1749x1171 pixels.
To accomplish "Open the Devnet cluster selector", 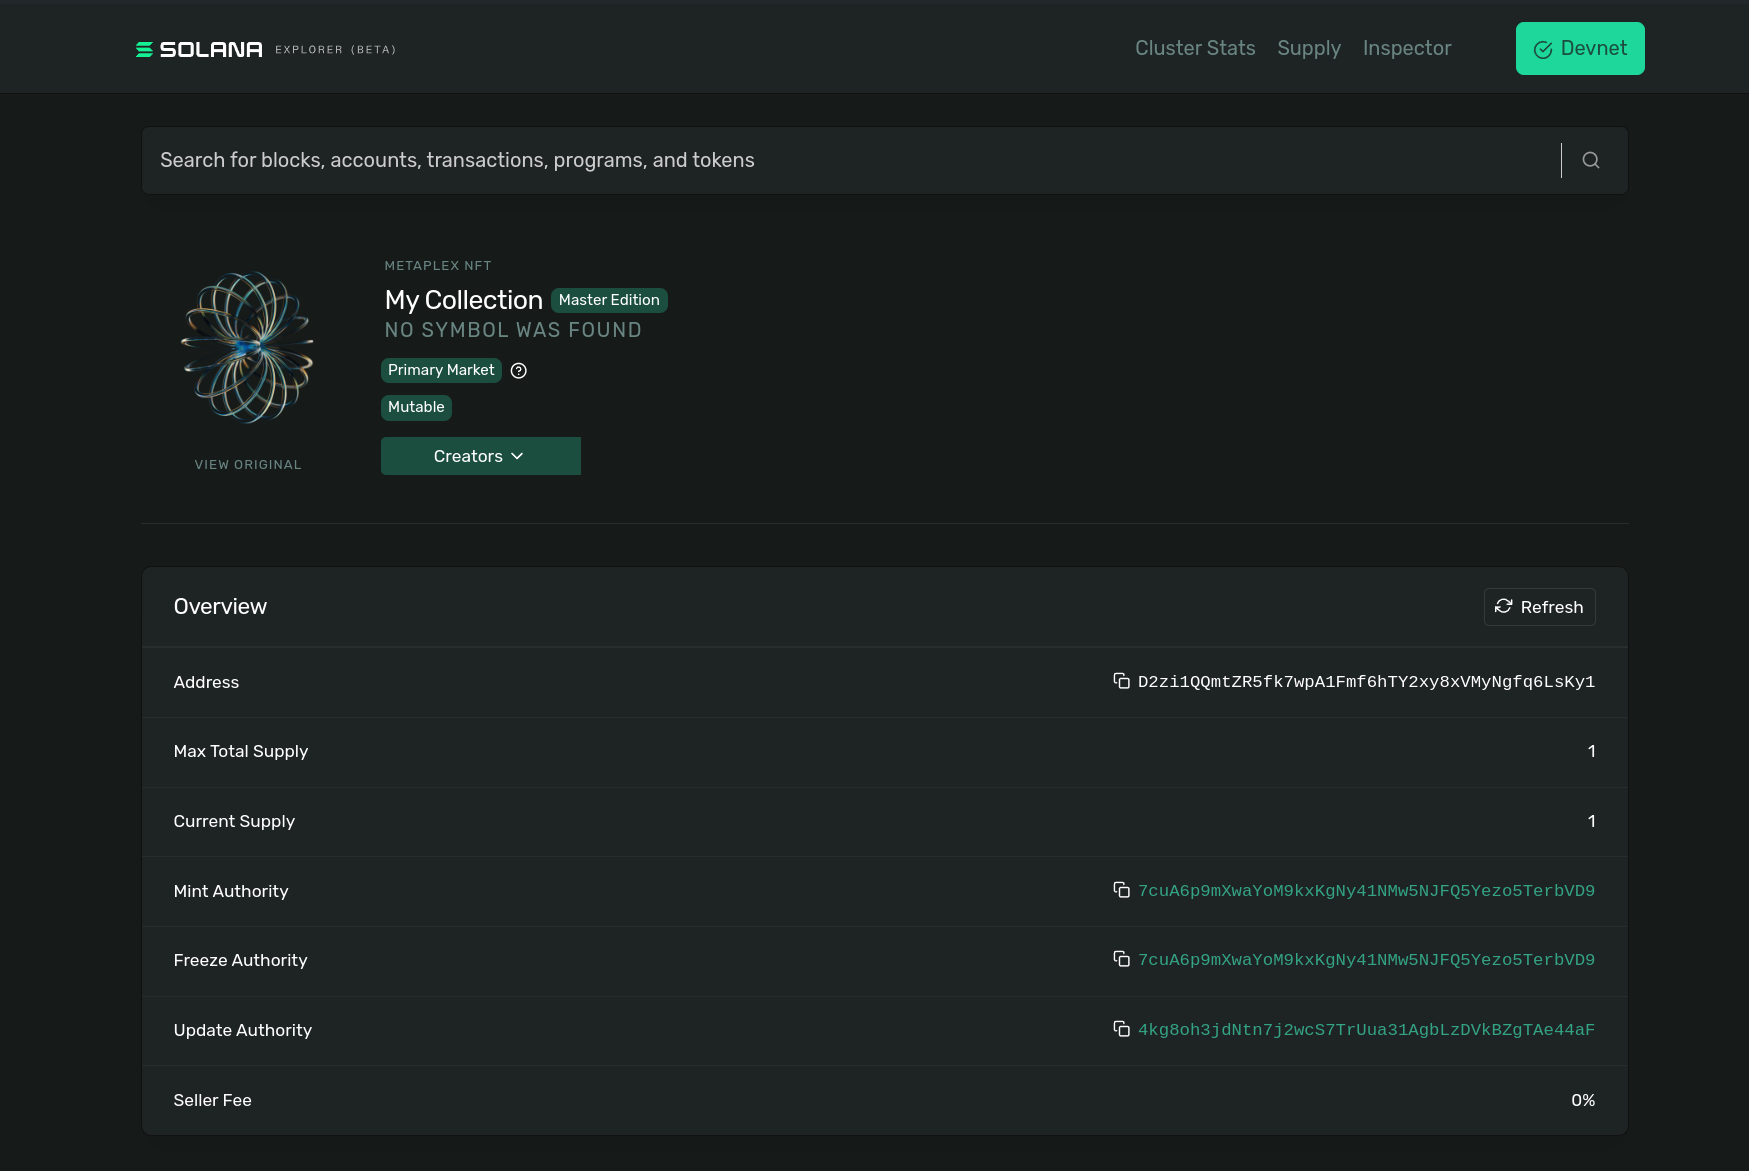I will 1579,49.
